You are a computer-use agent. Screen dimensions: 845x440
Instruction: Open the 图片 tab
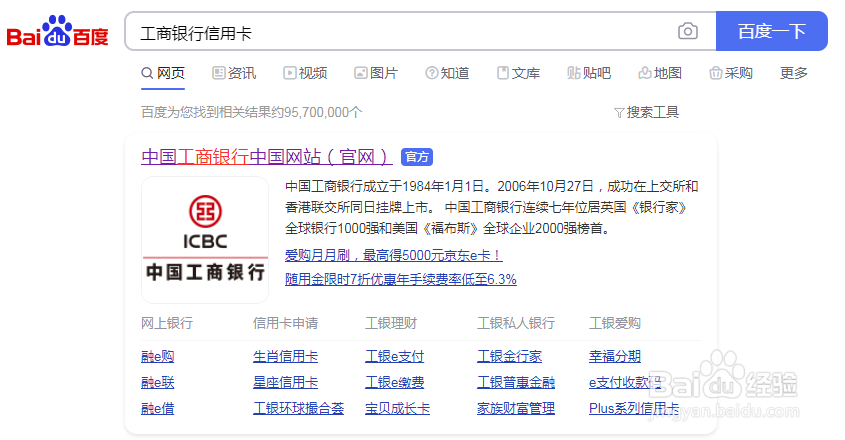[376, 73]
